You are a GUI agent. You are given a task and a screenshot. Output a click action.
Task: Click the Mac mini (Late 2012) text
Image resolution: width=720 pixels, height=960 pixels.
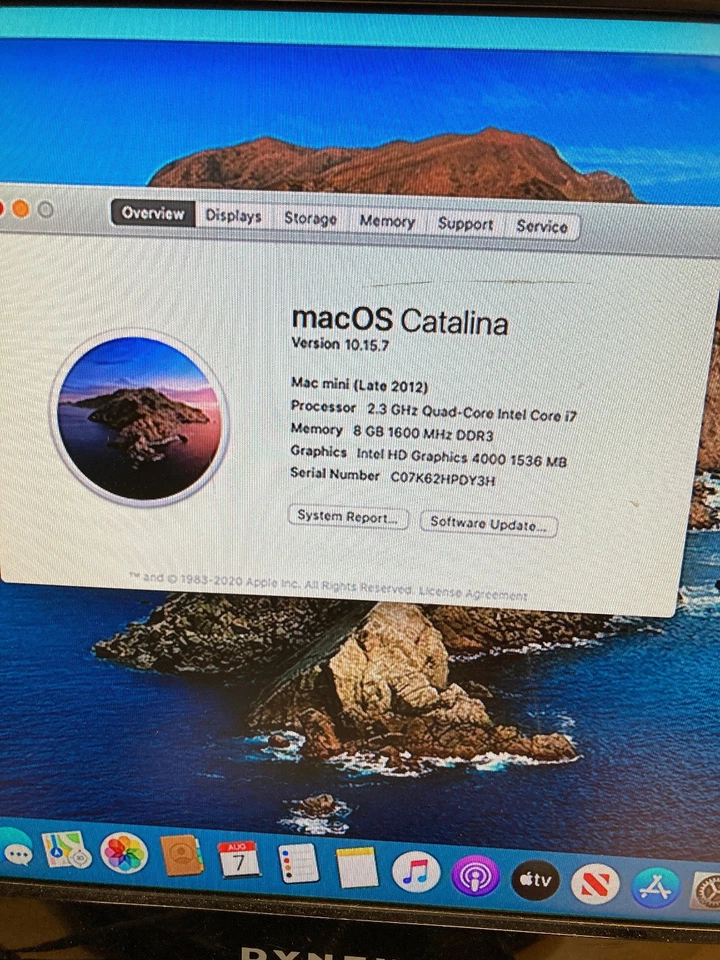tap(359, 385)
